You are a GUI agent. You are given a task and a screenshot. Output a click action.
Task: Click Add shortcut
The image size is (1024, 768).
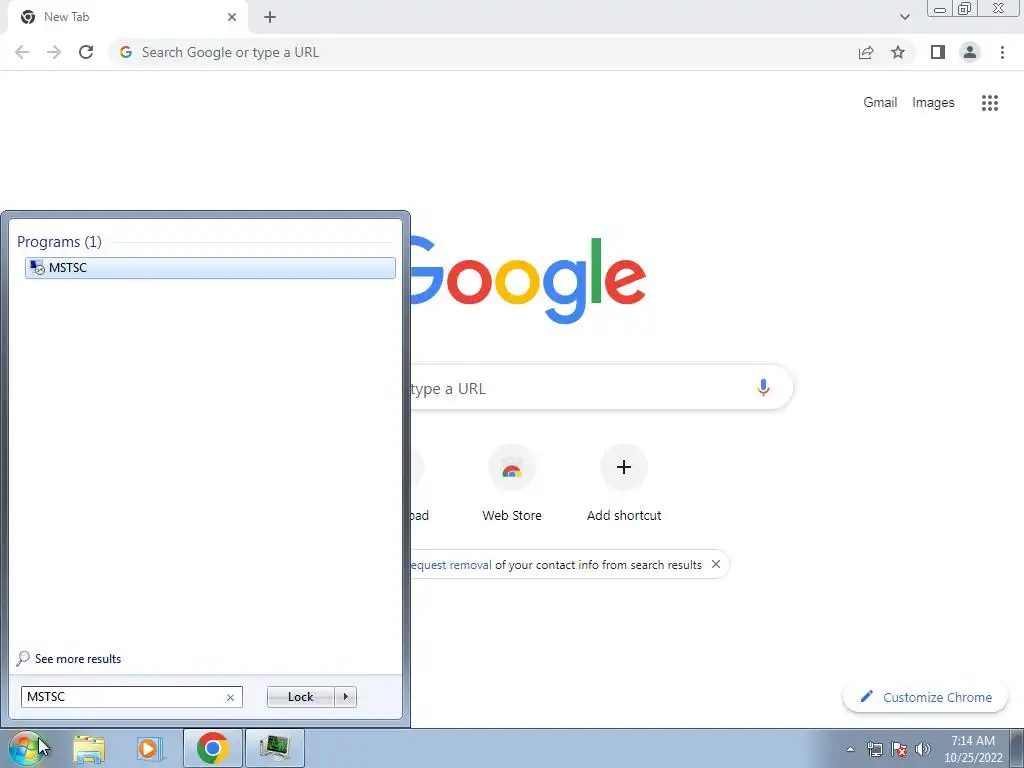point(624,483)
